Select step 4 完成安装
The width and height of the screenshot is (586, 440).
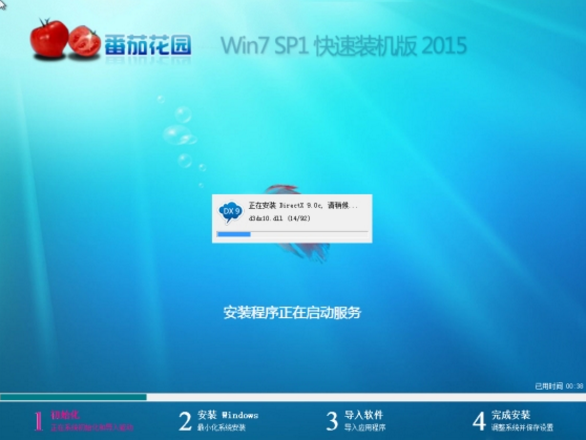[x=513, y=421]
